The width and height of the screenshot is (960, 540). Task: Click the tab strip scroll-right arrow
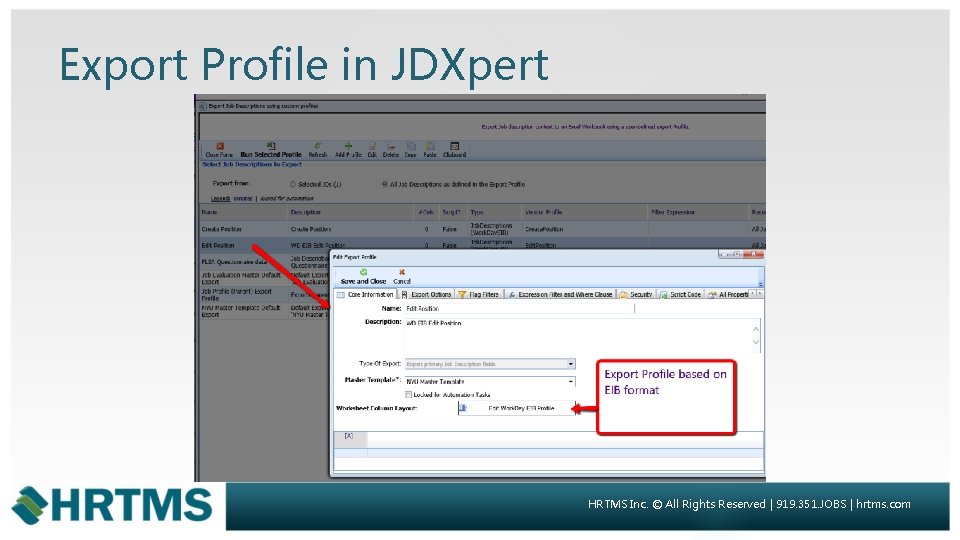pyautogui.click(x=760, y=294)
